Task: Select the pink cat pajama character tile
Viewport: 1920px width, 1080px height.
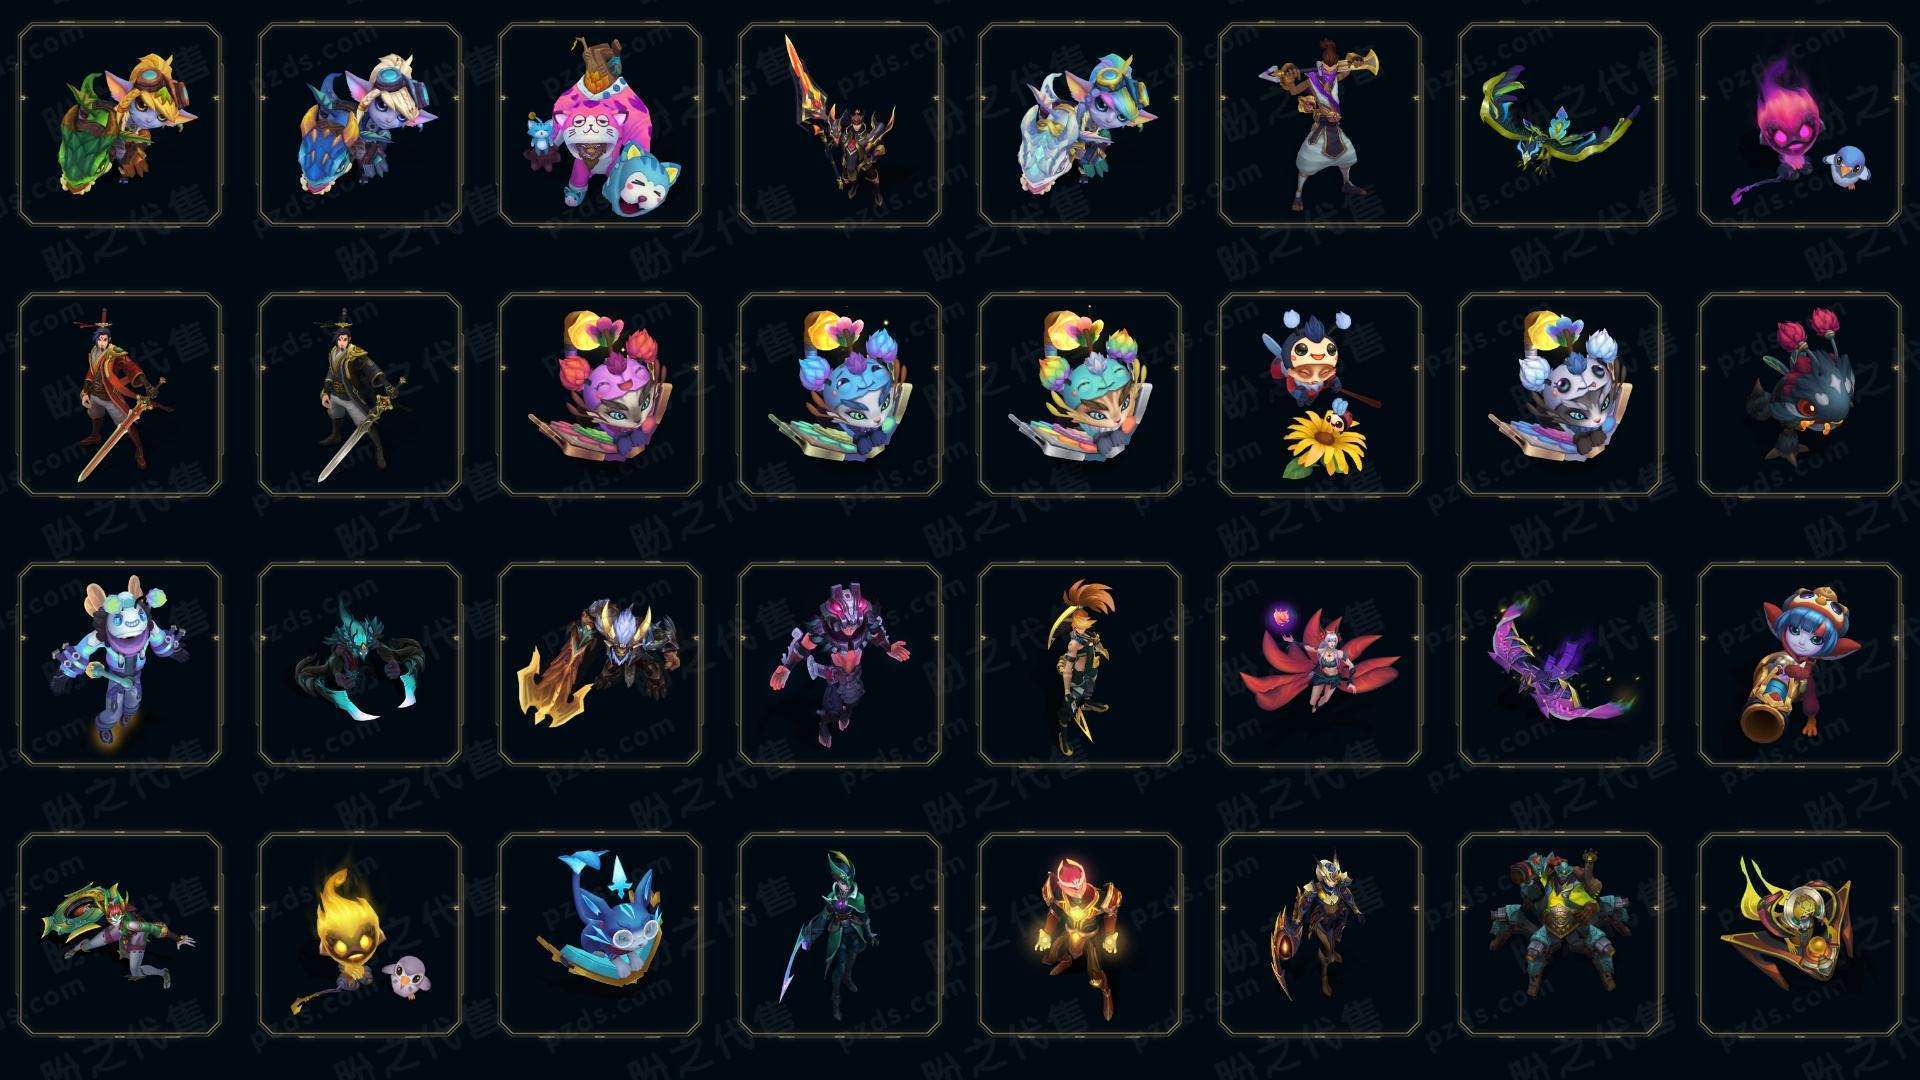Action: tap(600, 124)
